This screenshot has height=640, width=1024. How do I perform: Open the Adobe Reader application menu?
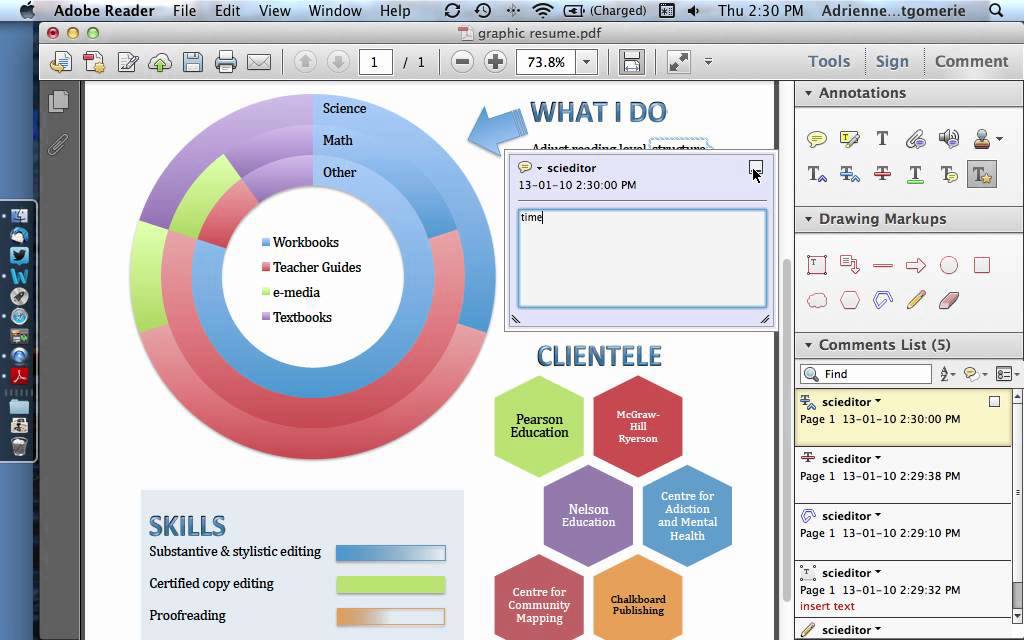point(104,10)
